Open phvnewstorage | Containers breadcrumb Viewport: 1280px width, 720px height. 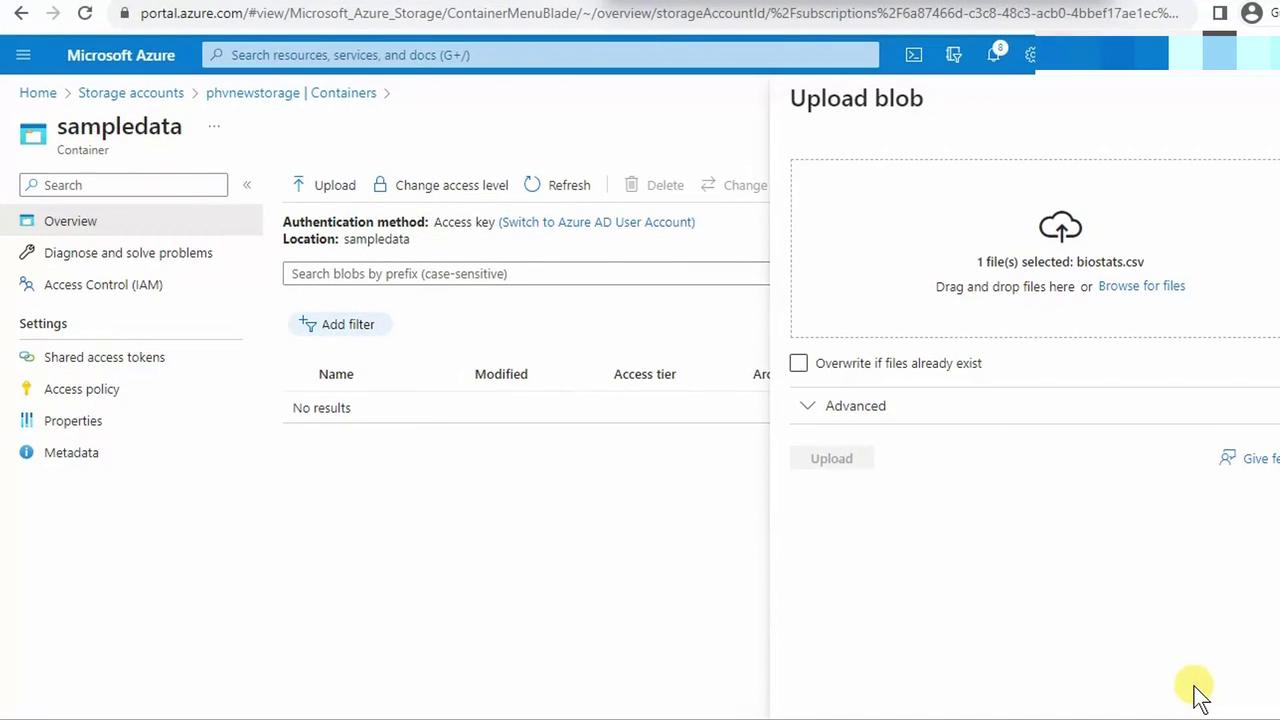[291, 93]
